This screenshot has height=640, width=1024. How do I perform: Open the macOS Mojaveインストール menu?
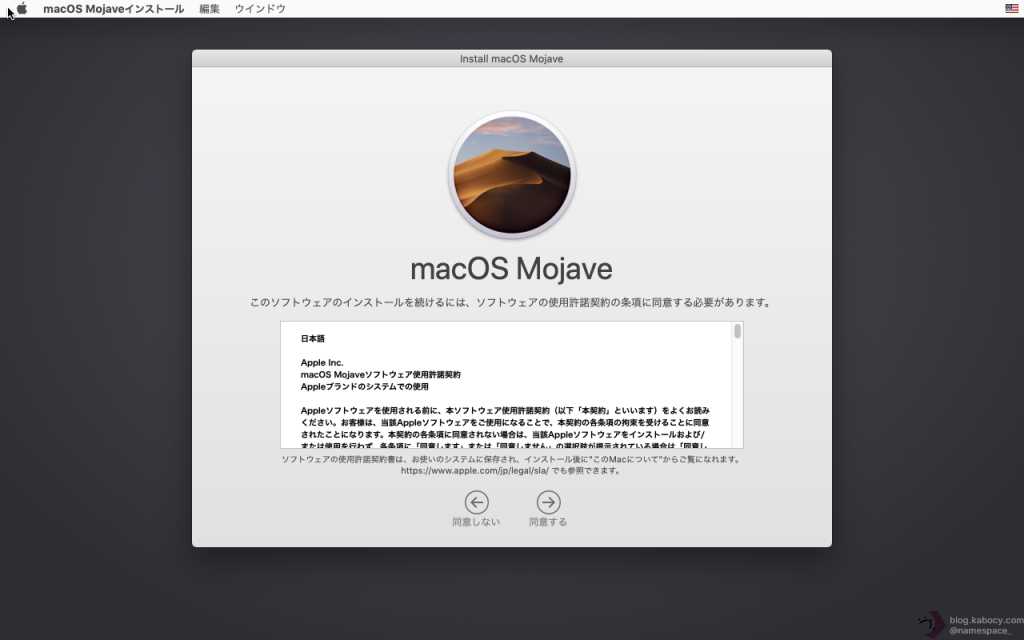(x=113, y=9)
